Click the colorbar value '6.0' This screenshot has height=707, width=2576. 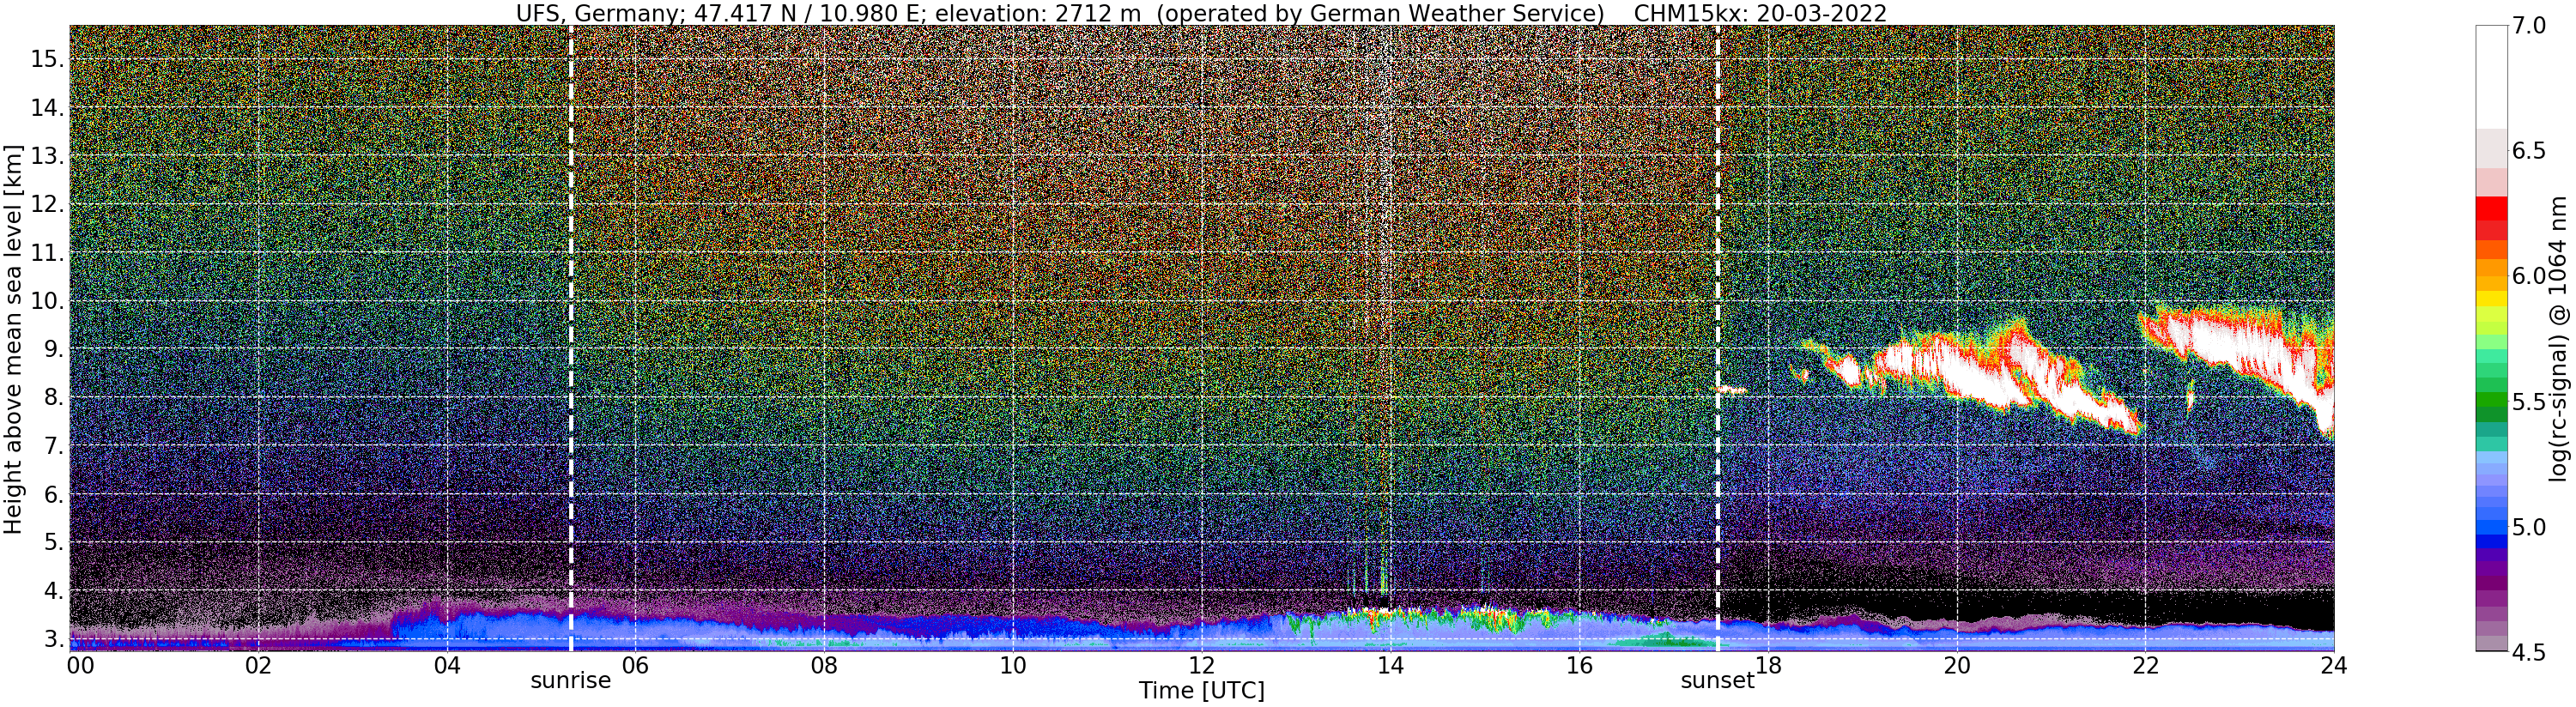tap(2530, 276)
